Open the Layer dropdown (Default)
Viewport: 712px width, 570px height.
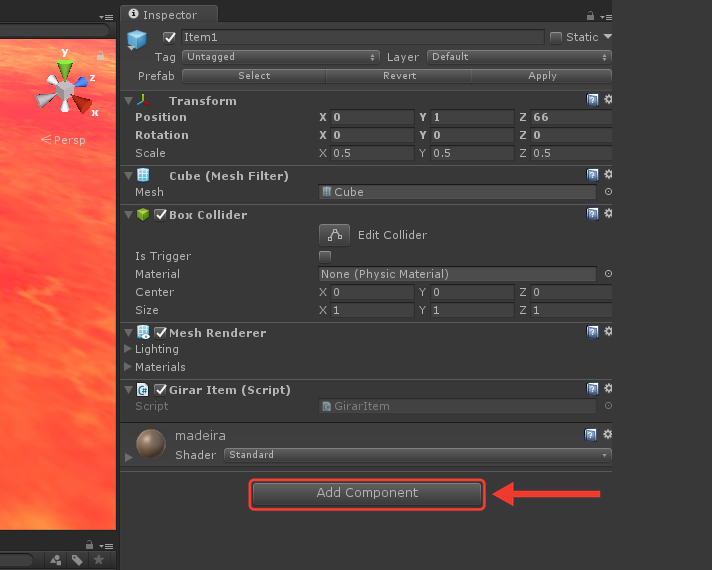point(519,57)
